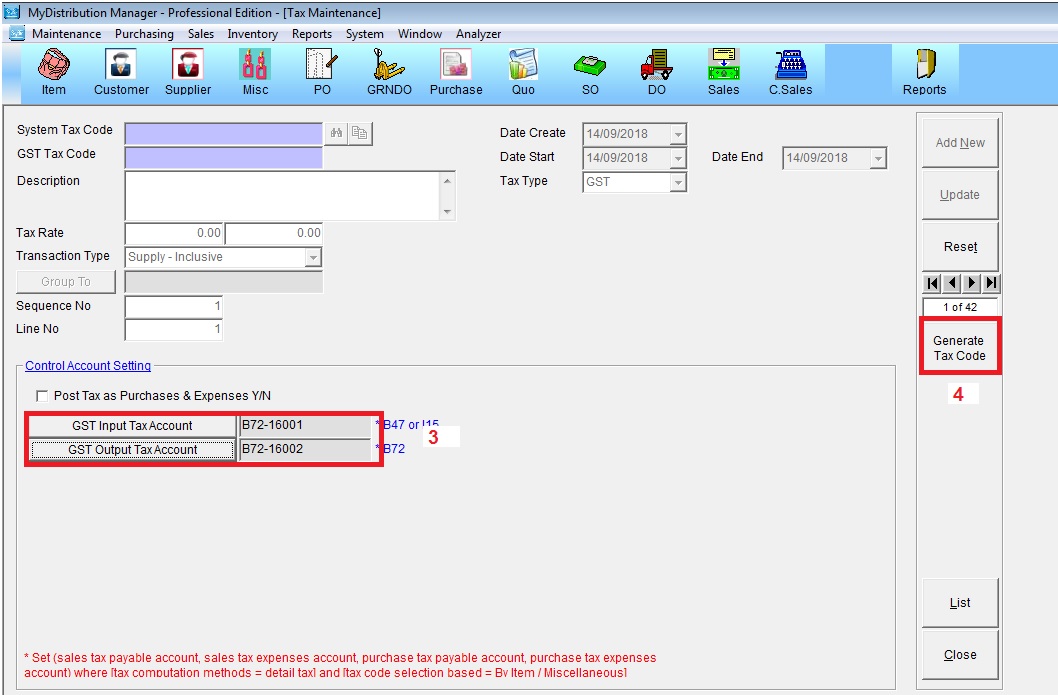The height and width of the screenshot is (695, 1058).
Task: Open the Customer module icon
Action: (x=121, y=72)
